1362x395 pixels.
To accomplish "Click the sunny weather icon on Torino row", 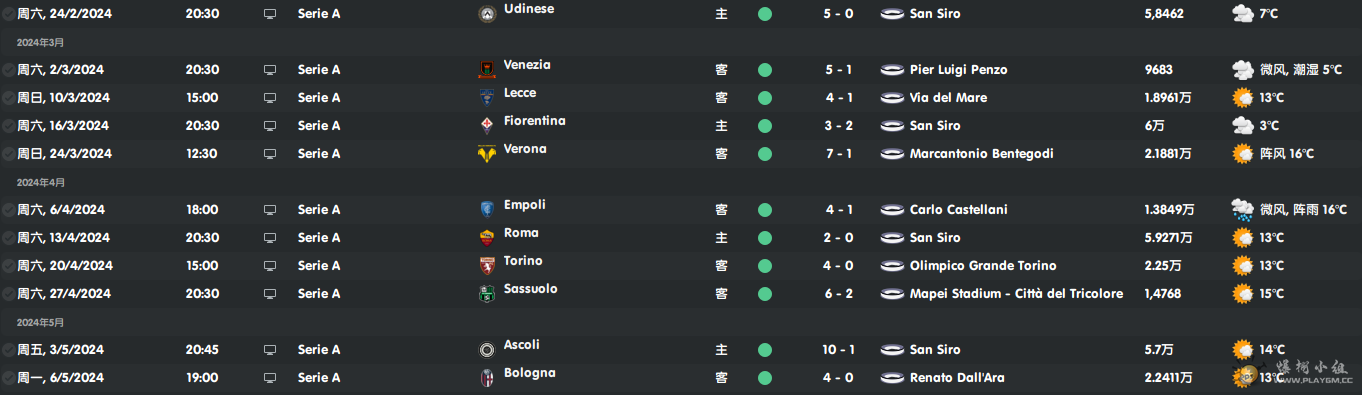I will point(1243,266).
